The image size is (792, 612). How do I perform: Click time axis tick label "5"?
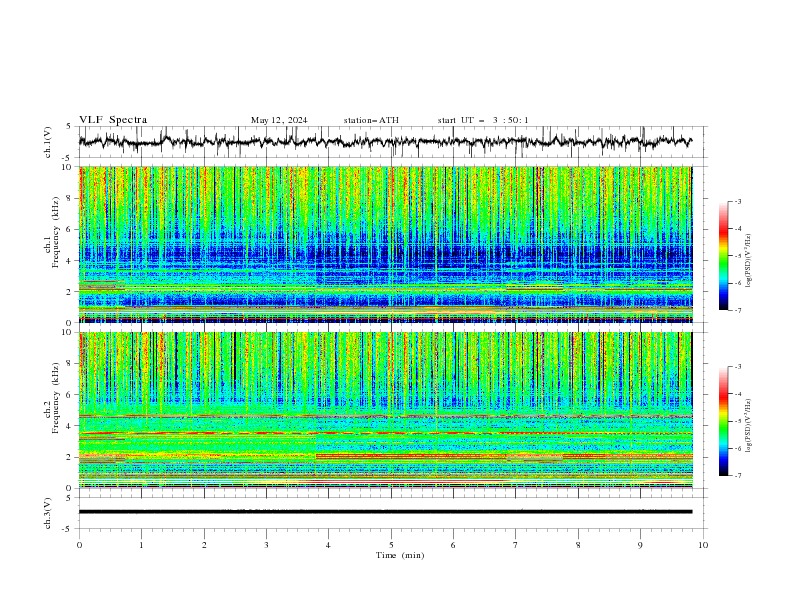[x=391, y=545]
